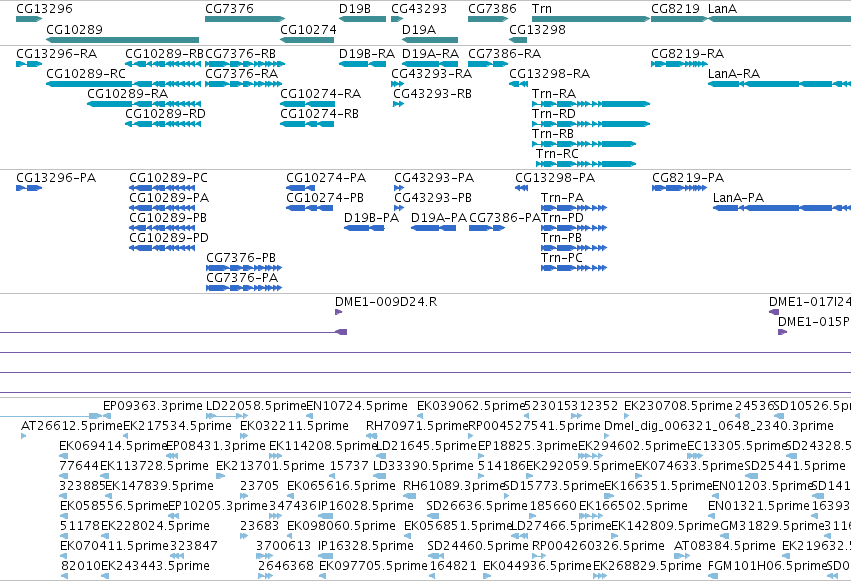851x581 pixels.
Task: Click the CG10274 gene label
Action: click(x=308, y=29)
